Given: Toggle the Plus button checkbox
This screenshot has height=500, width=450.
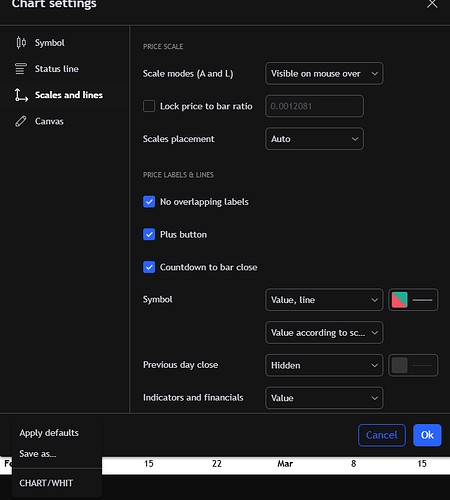Looking at the screenshot, I should point(149,234).
